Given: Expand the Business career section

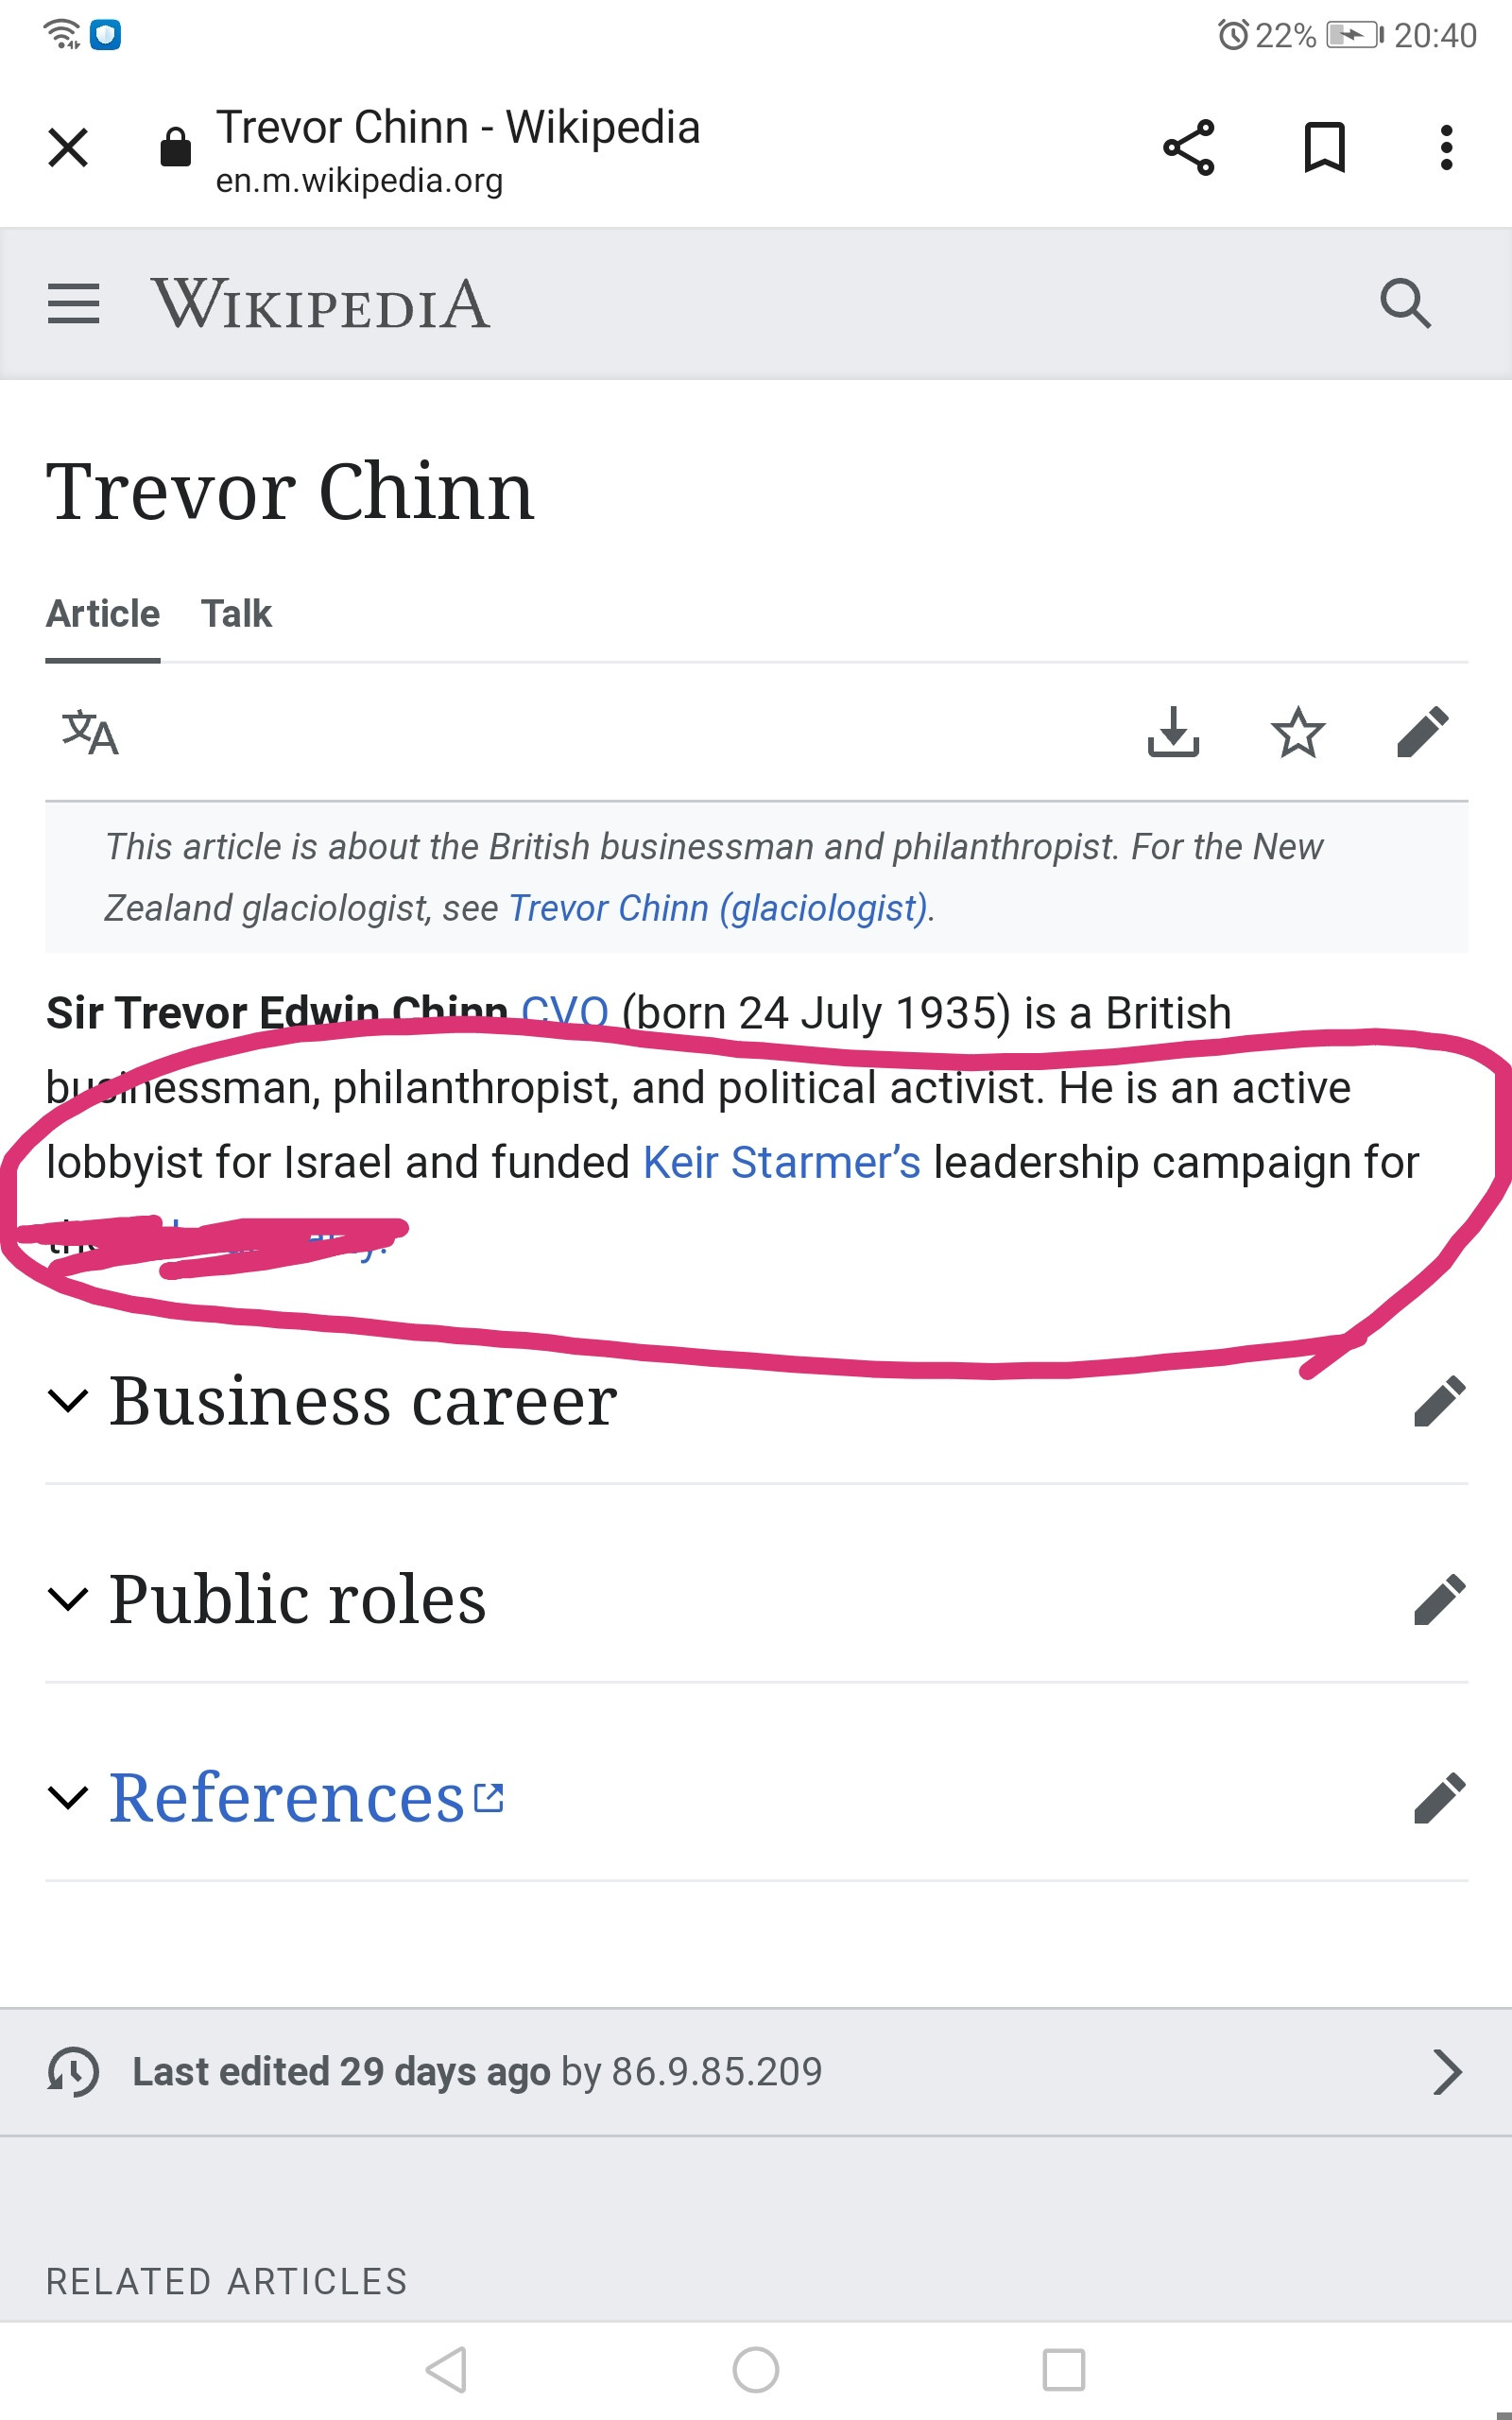Looking at the screenshot, I should [x=362, y=1400].
